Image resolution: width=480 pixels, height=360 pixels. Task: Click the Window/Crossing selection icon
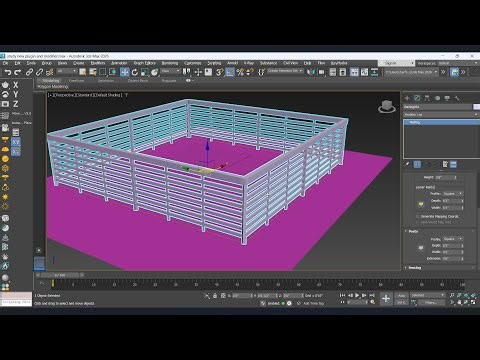pos(113,72)
